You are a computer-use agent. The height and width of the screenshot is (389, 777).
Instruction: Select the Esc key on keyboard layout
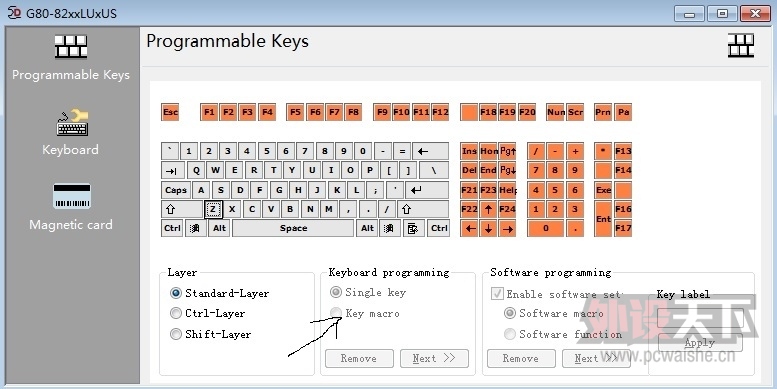tap(170, 112)
